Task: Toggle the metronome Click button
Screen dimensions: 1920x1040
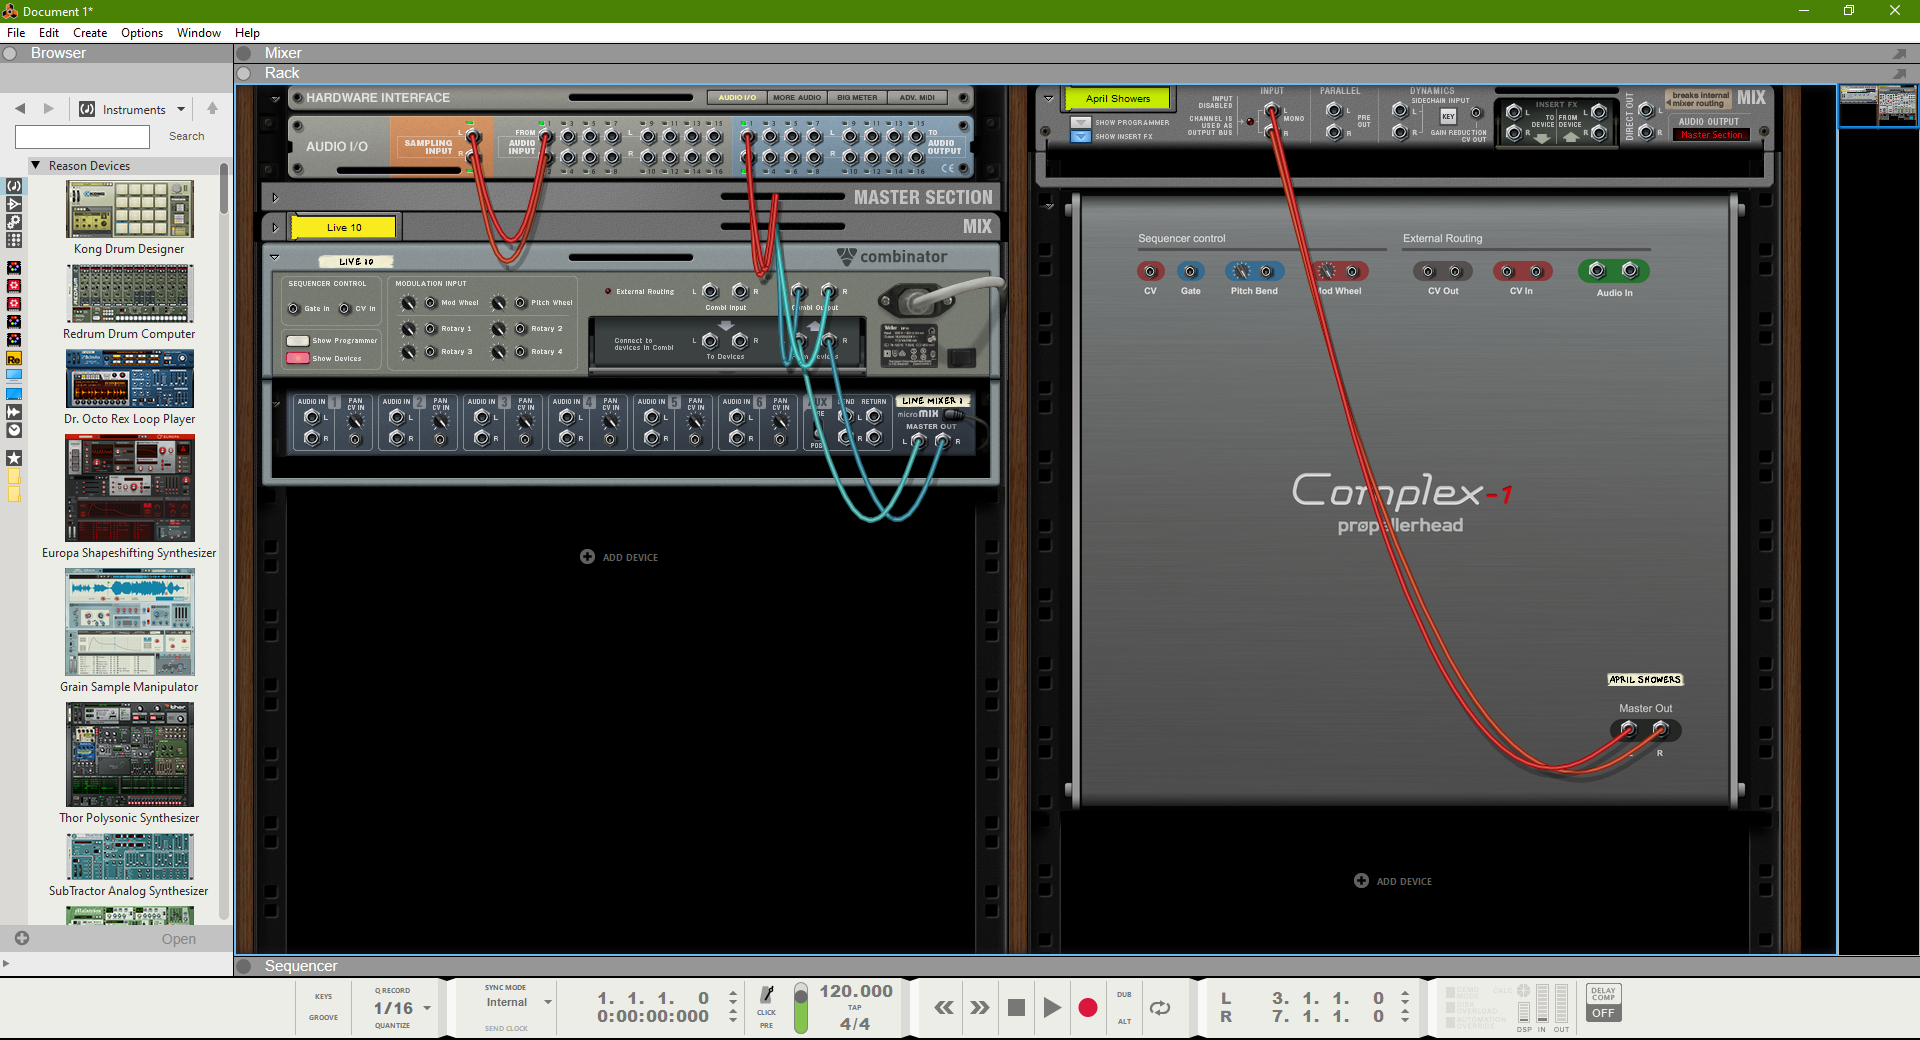Action: [x=767, y=995]
